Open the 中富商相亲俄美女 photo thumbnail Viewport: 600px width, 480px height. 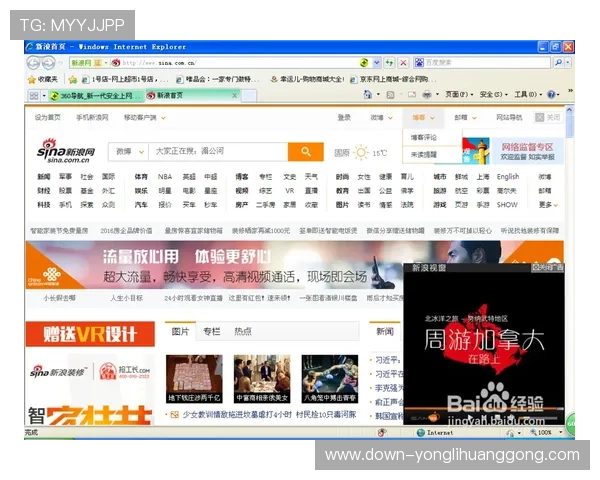coord(262,379)
